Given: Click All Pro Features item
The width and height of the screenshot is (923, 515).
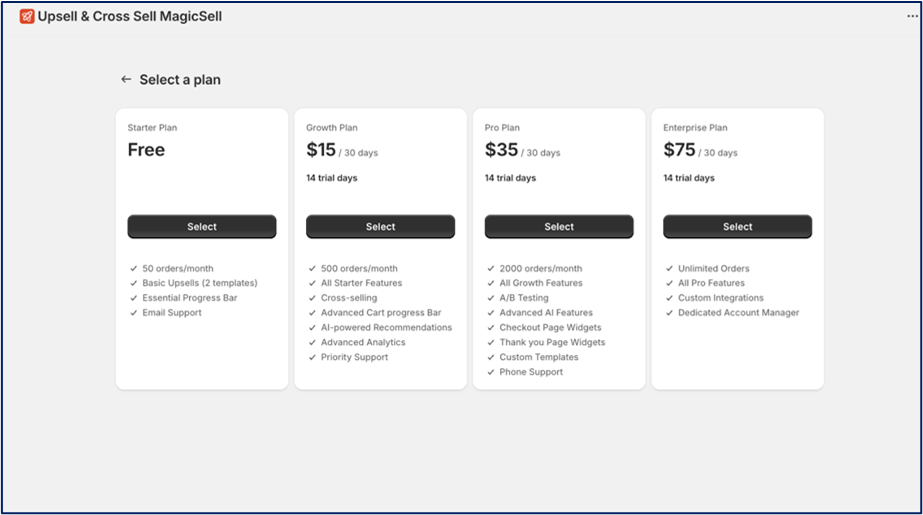Looking at the screenshot, I should point(711,283).
